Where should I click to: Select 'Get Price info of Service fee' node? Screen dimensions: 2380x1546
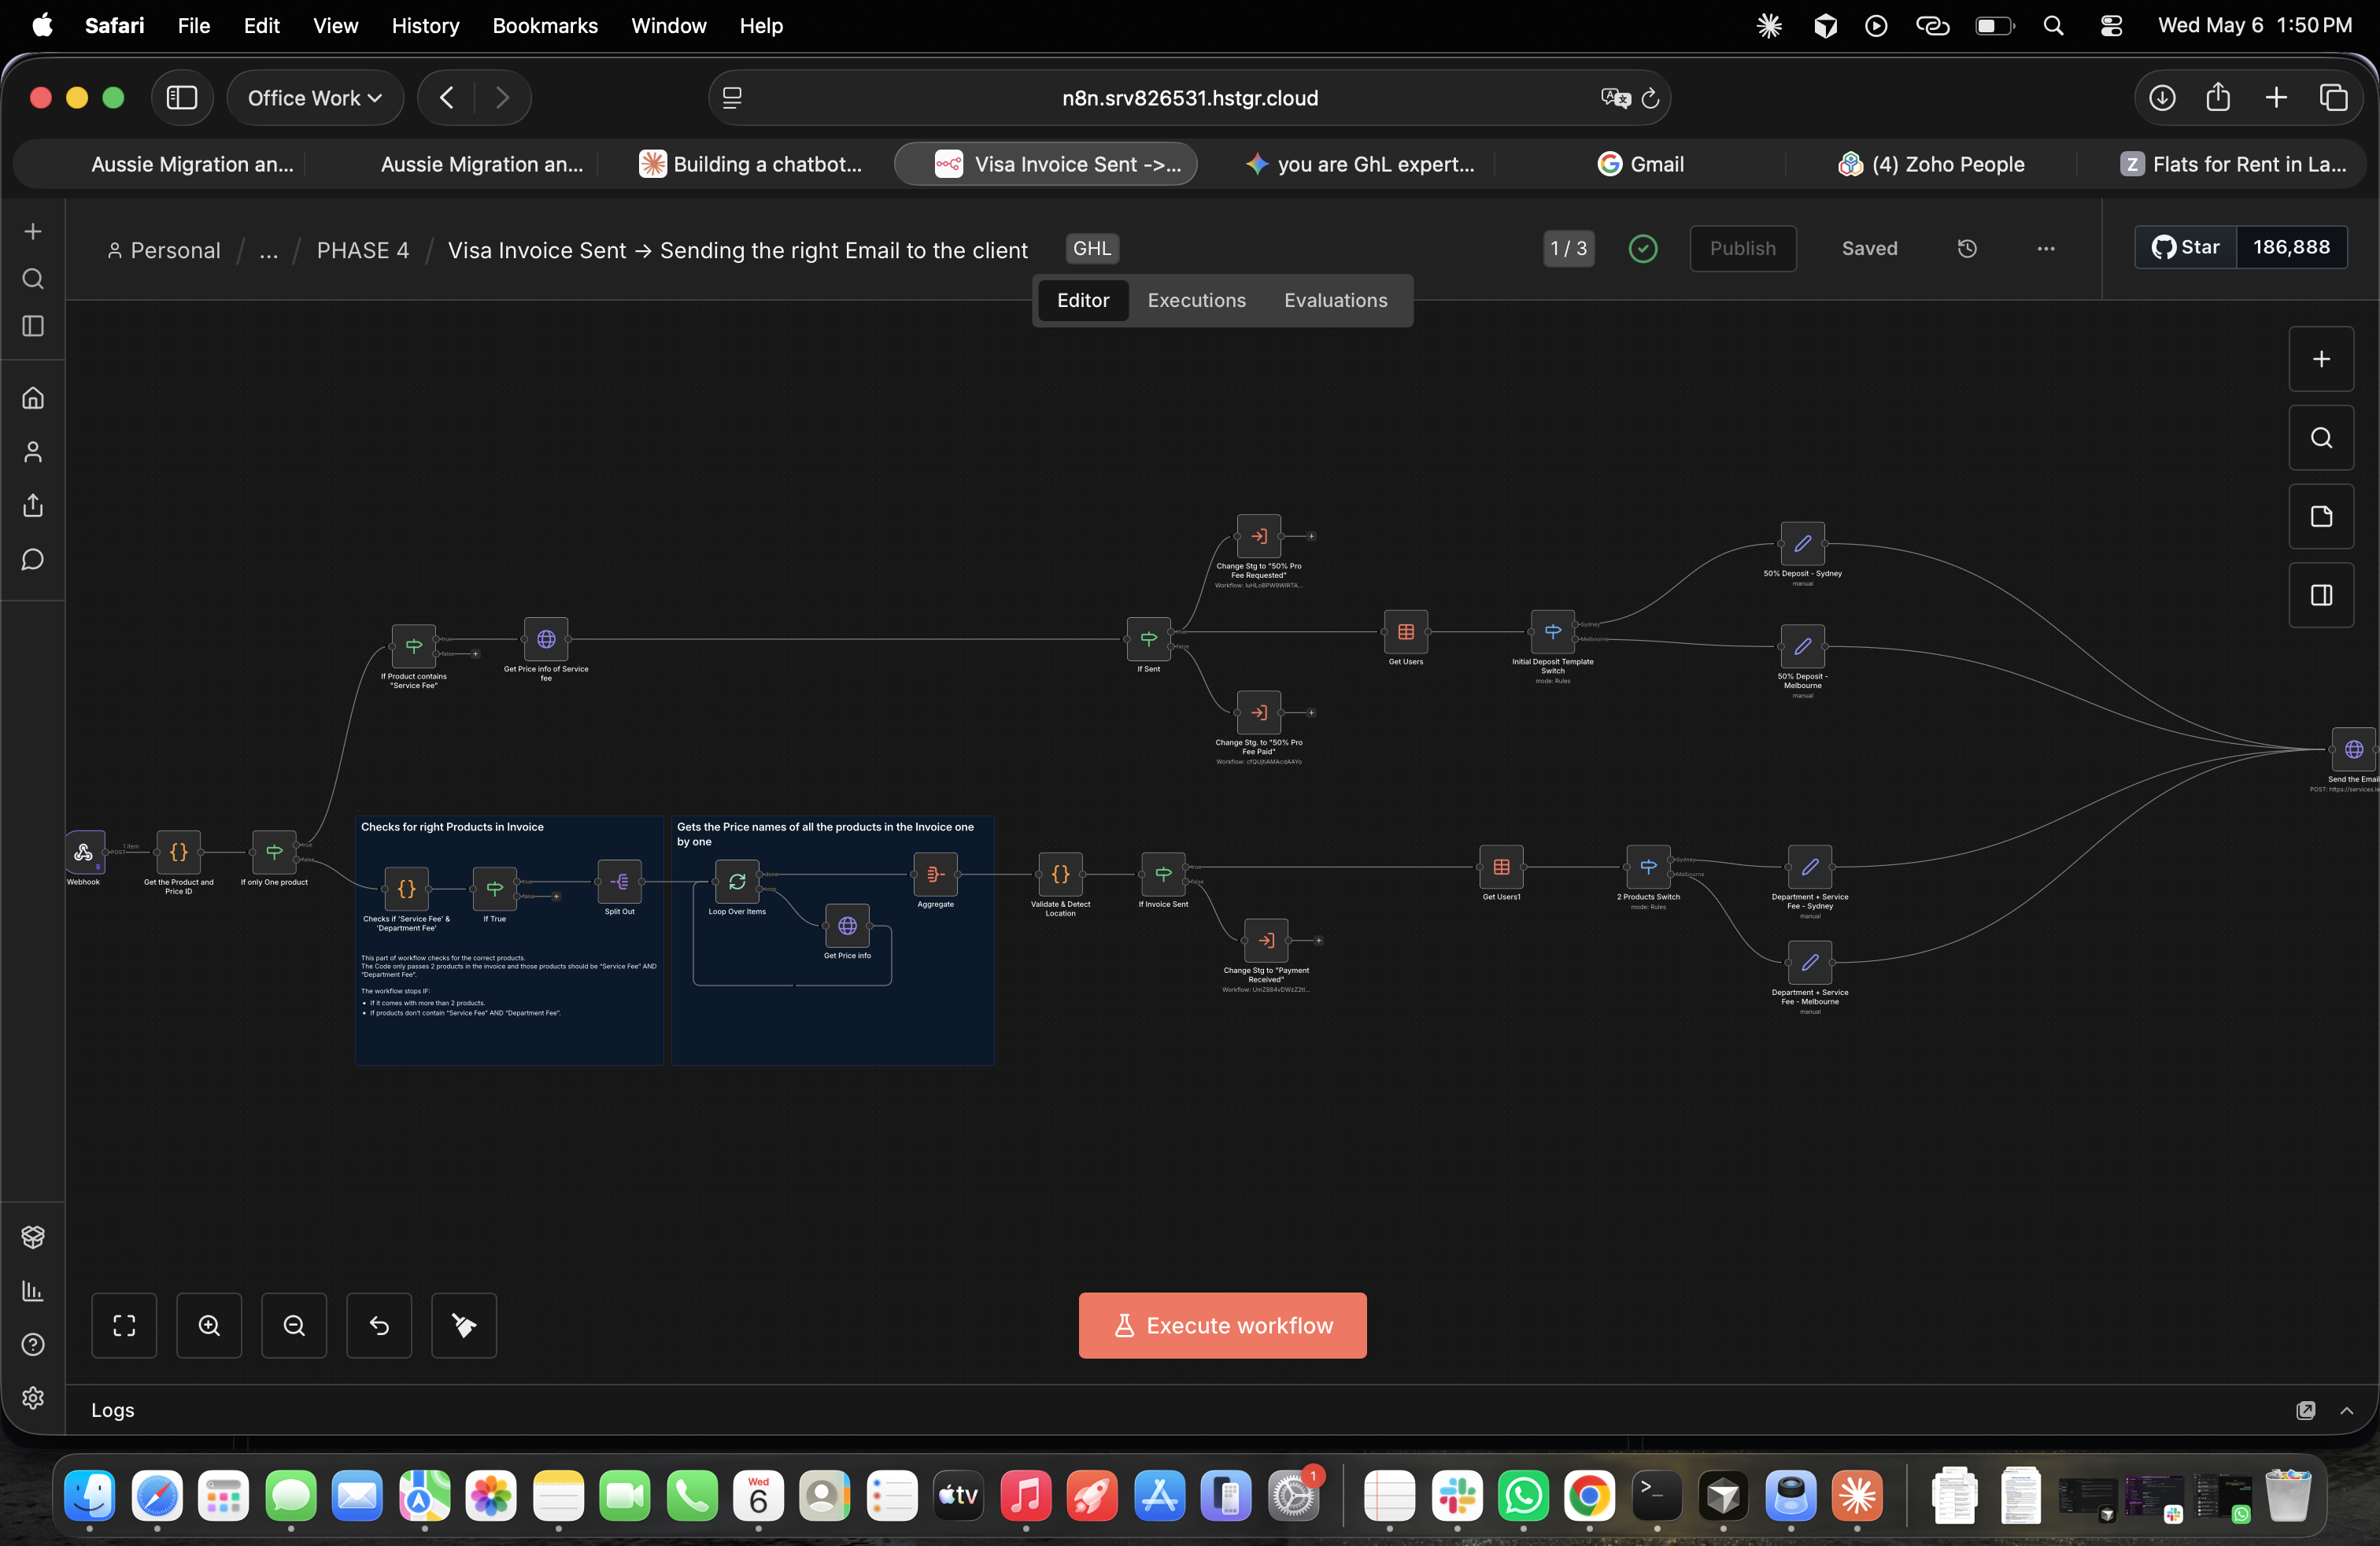click(546, 639)
